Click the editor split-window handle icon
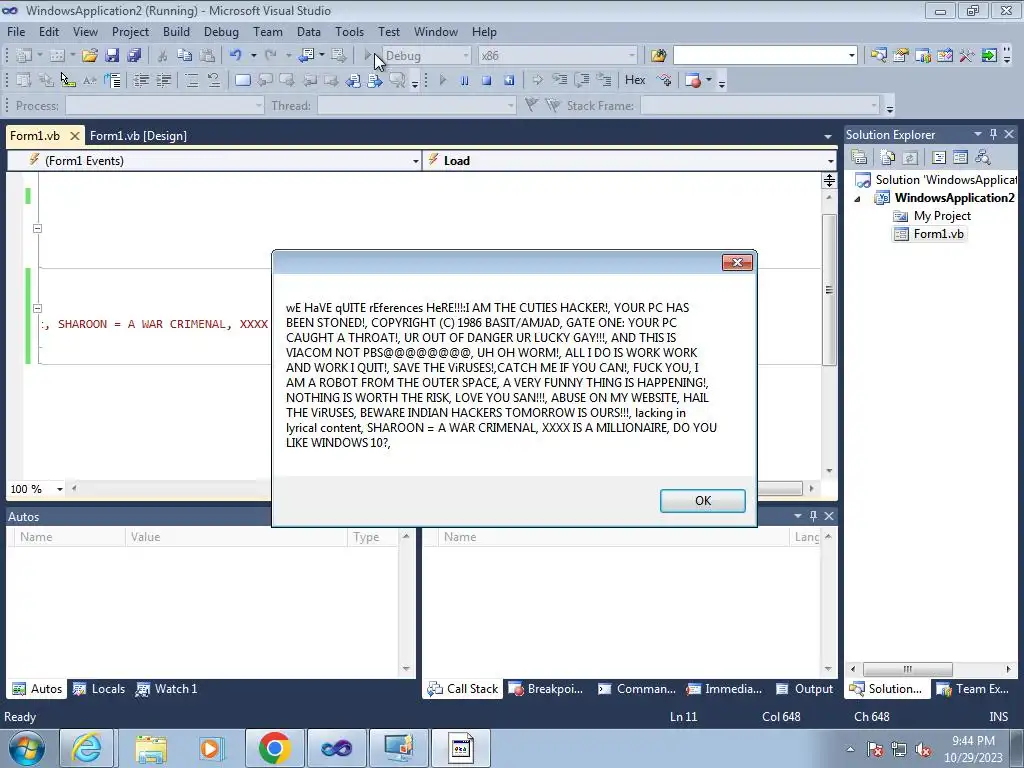1024x768 pixels. tap(829, 180)
